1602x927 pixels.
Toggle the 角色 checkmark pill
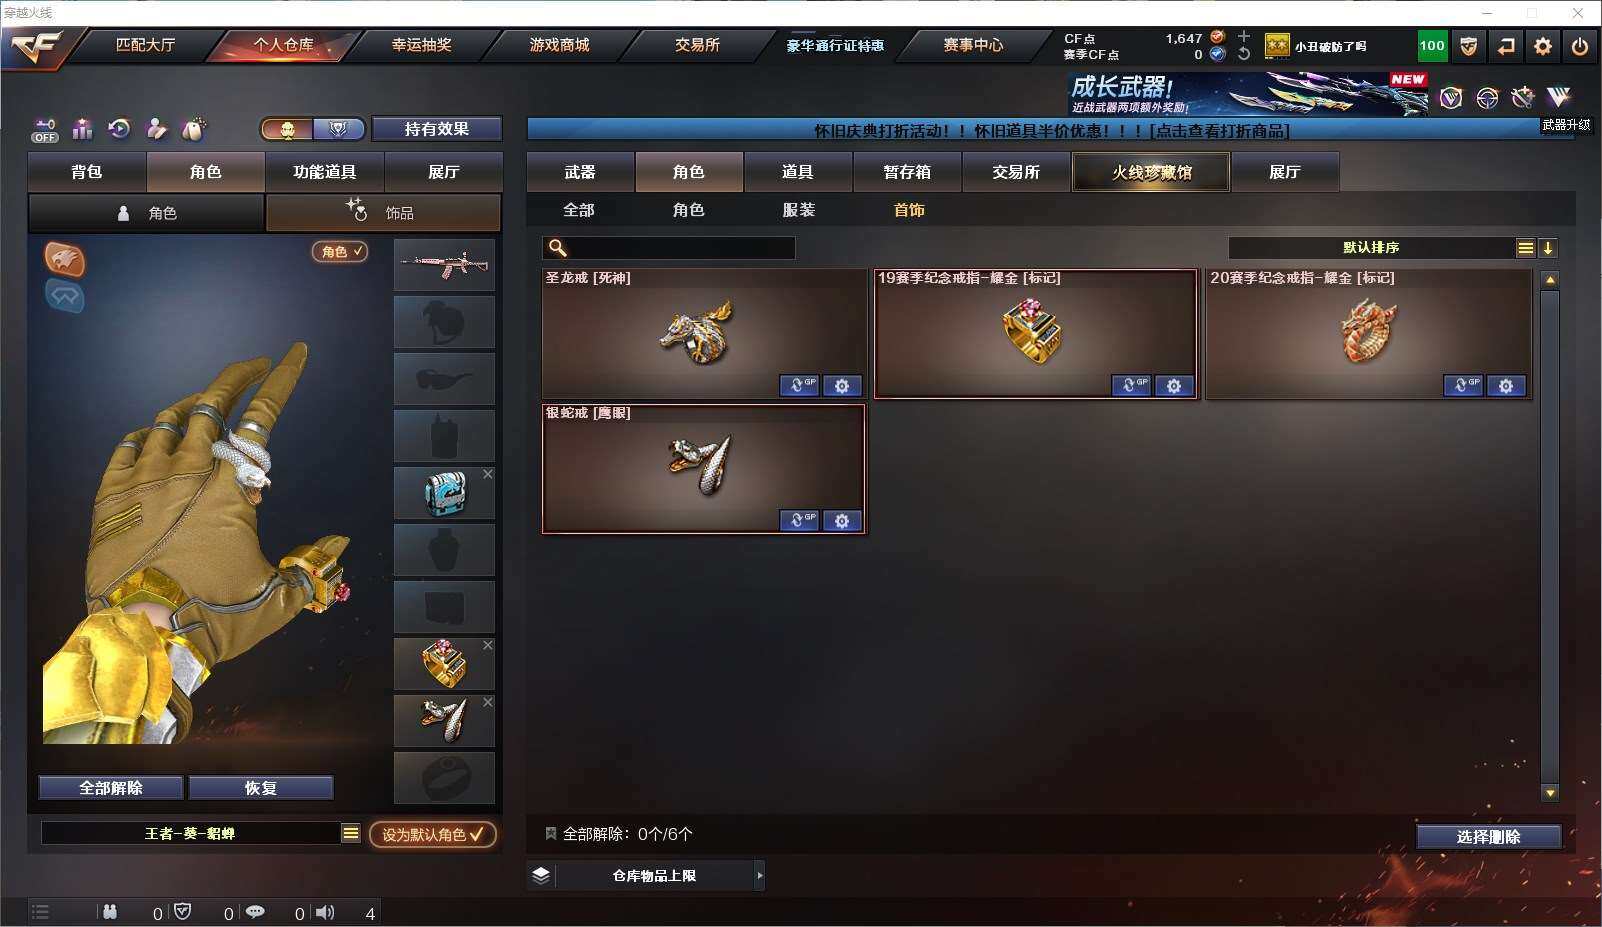click(x=341, y=252)
